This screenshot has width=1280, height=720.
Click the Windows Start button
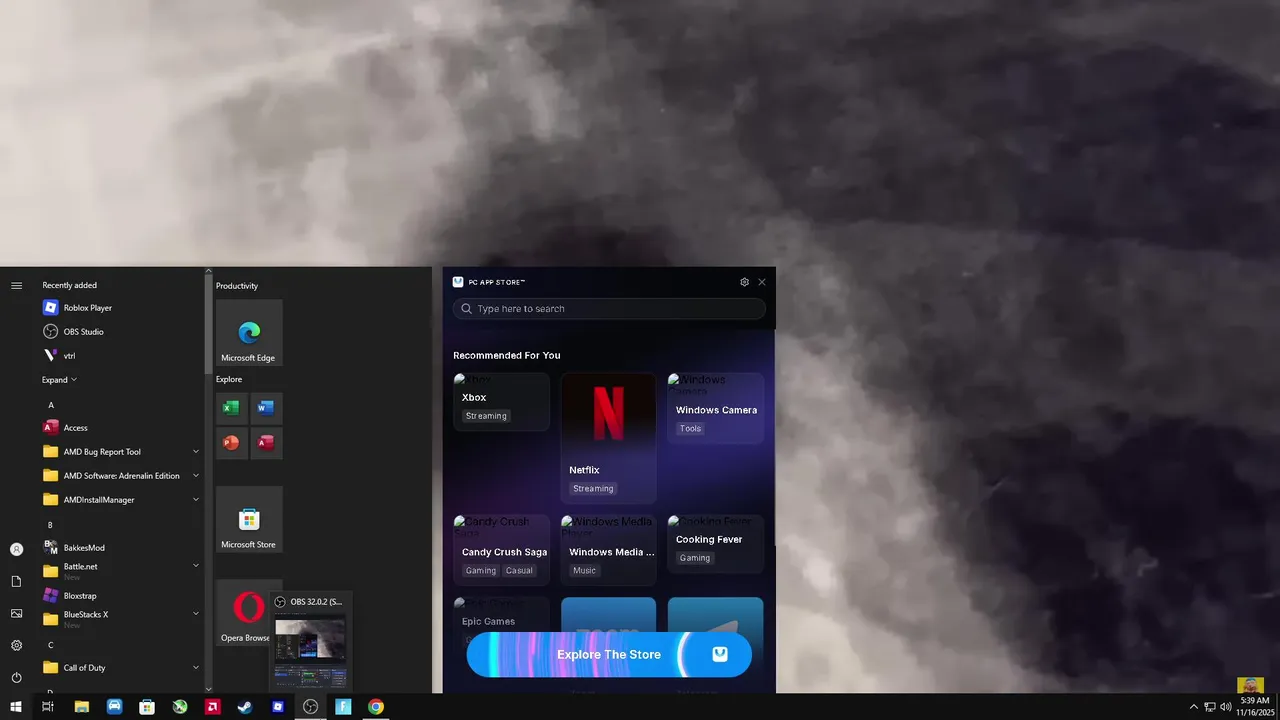pos(16,707)
